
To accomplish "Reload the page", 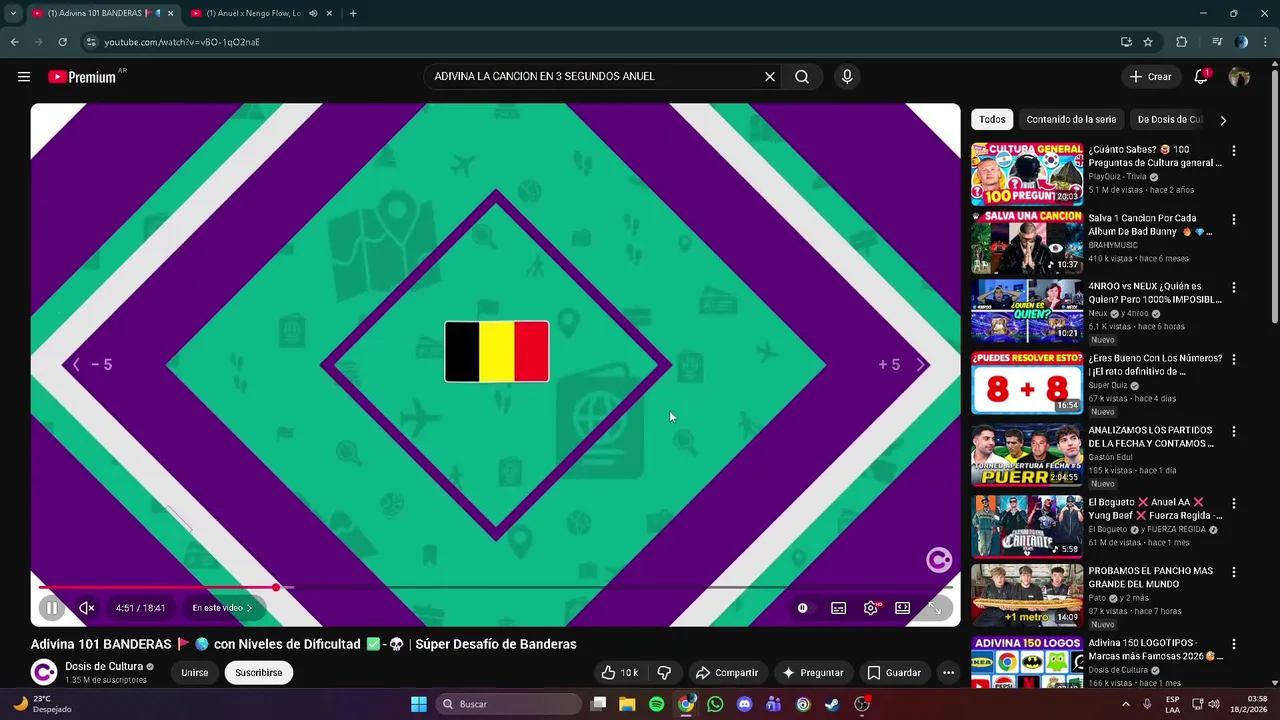I will point(62,42).
